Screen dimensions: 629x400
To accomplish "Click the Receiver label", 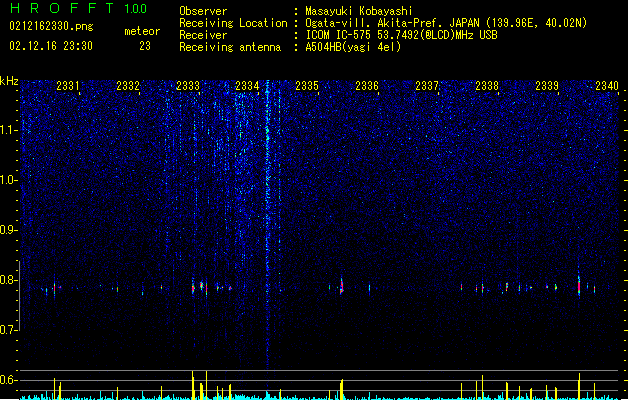I will click(203, 35).
